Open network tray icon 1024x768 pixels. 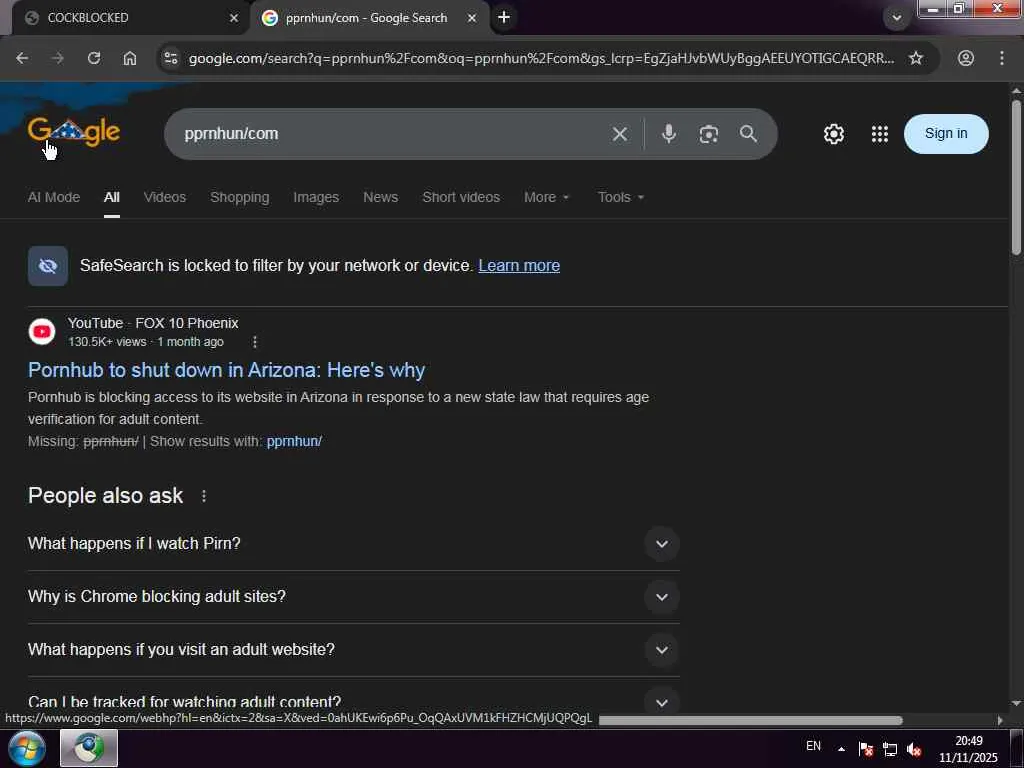889,749
